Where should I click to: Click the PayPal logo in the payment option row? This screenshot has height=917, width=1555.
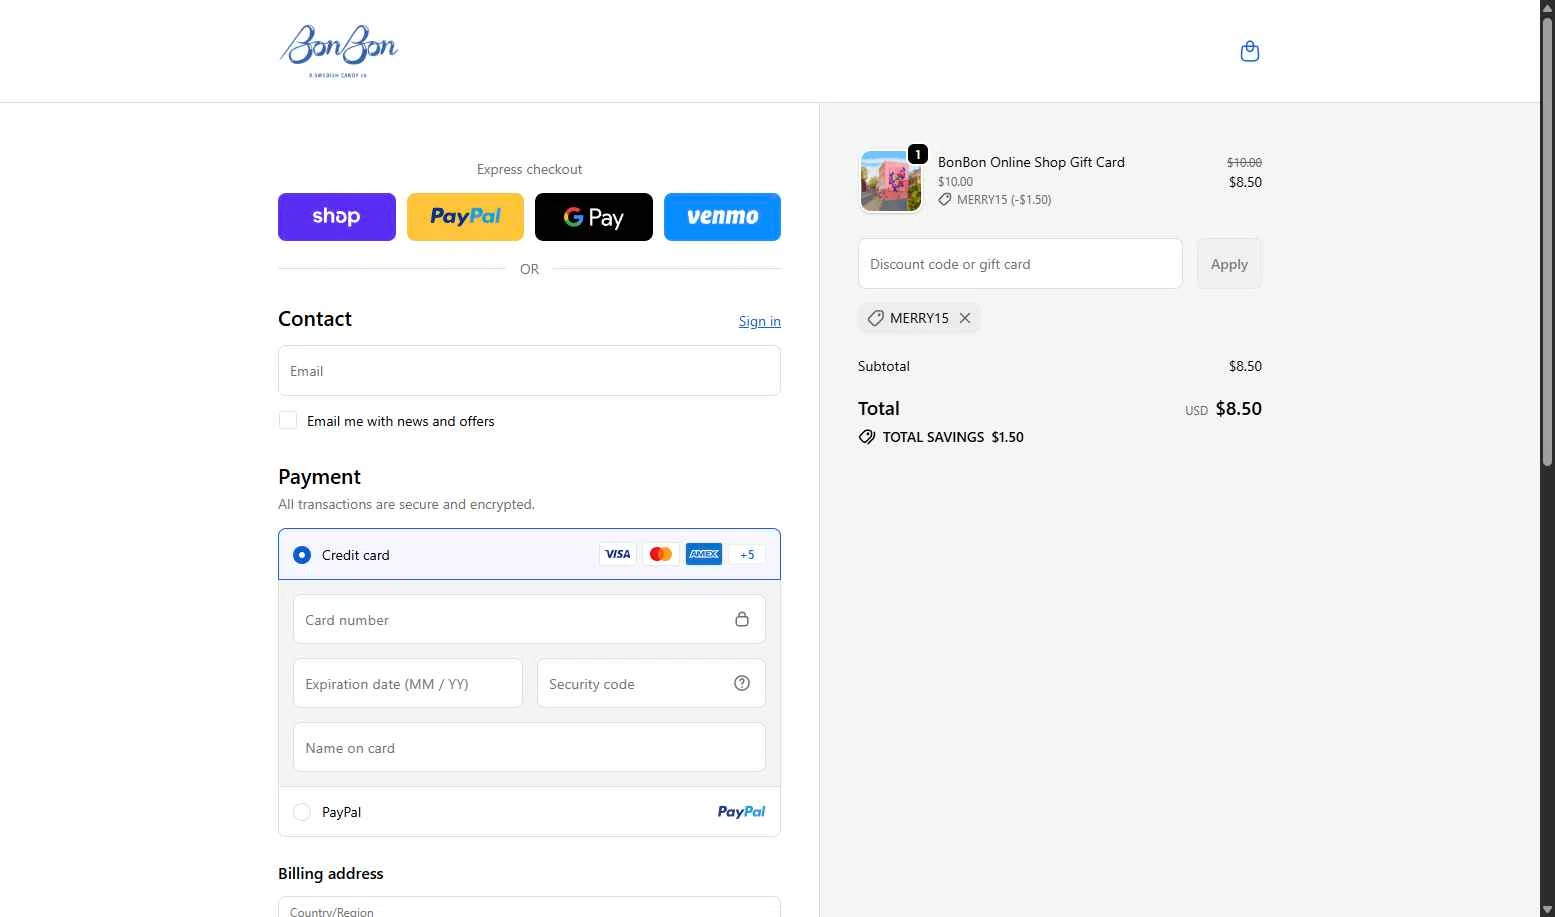pyautogui.click(x=741, y=812)
